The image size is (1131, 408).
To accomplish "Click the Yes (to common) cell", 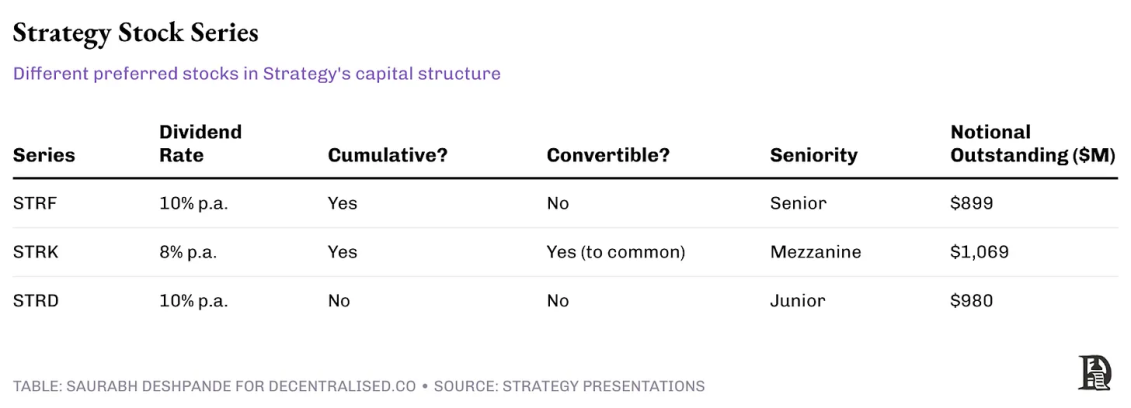I will pyautogui.click(x=615, y=252).
